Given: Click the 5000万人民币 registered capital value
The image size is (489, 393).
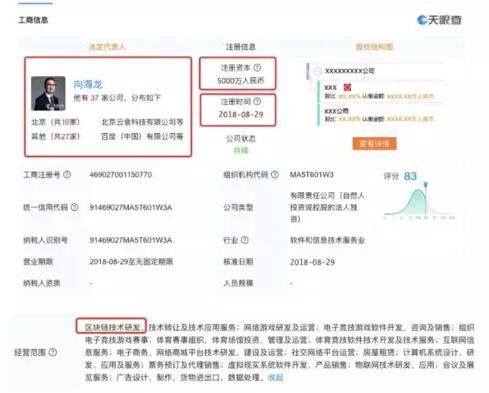Looking at the screenshot, I should pyautogui.click(x=240, y=81).
